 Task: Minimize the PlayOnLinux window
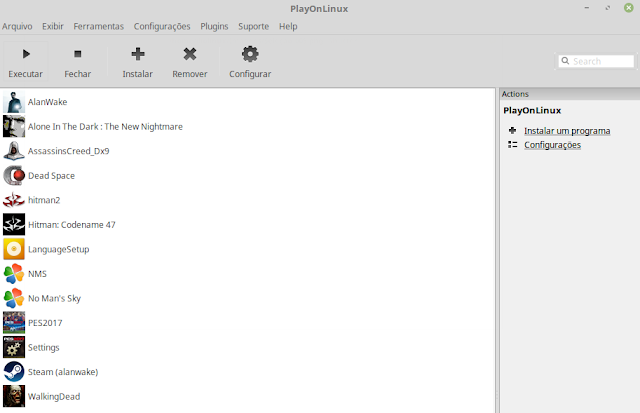pyautogui.click(x=587, y=8)
